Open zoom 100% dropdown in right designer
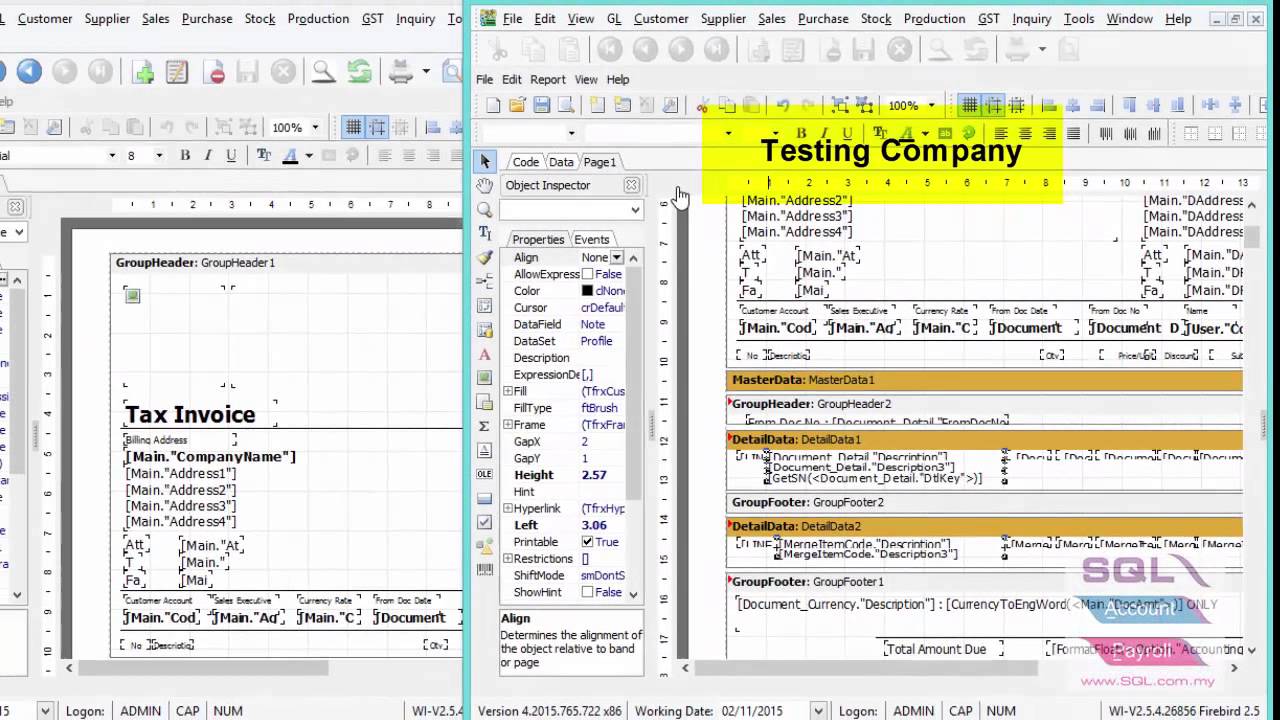Image resolution: width=1280 pixels, height=720 pixels. coord(931,105)
